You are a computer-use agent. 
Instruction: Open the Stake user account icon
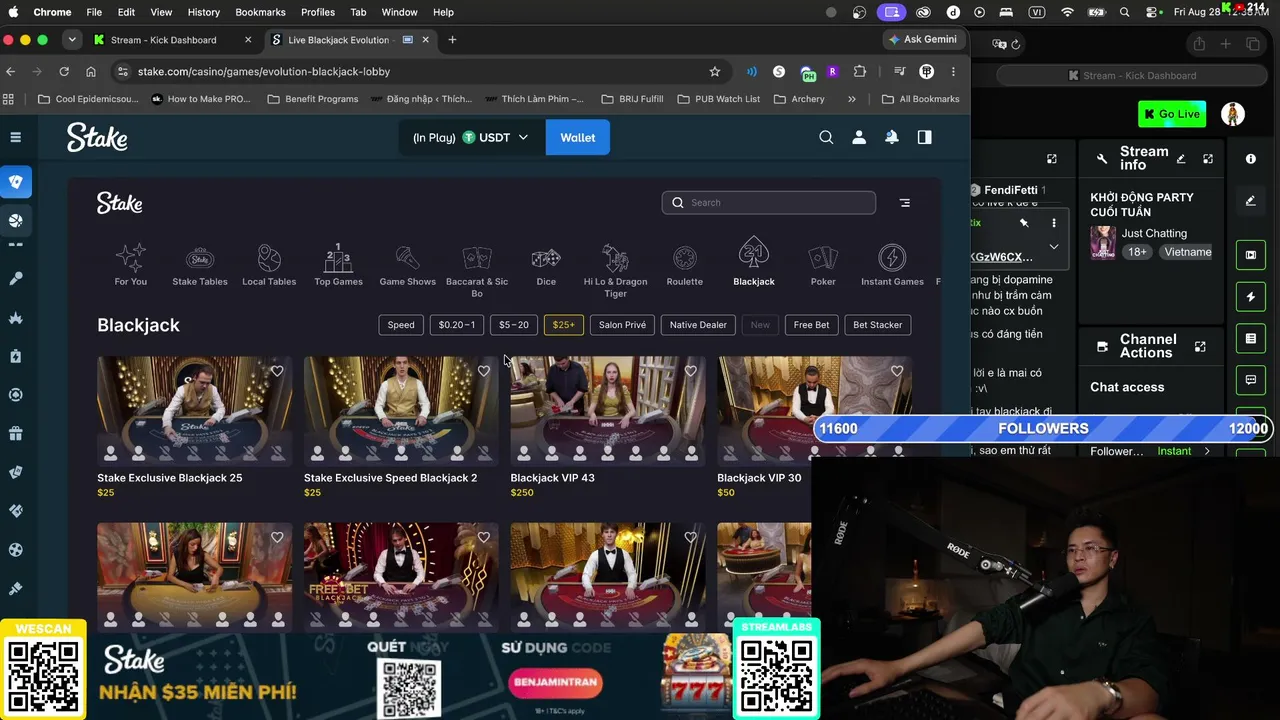(859, 138)
